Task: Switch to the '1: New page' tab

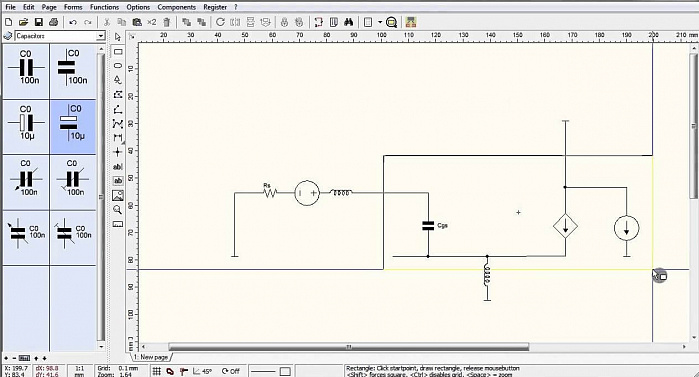Action: click(152, 357)
